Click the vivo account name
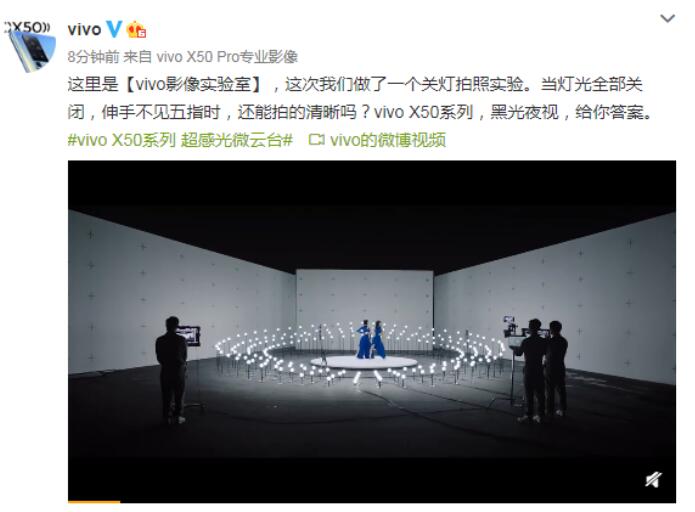The image size is (695, 512). pyautogui.click(x=84, y=30)
